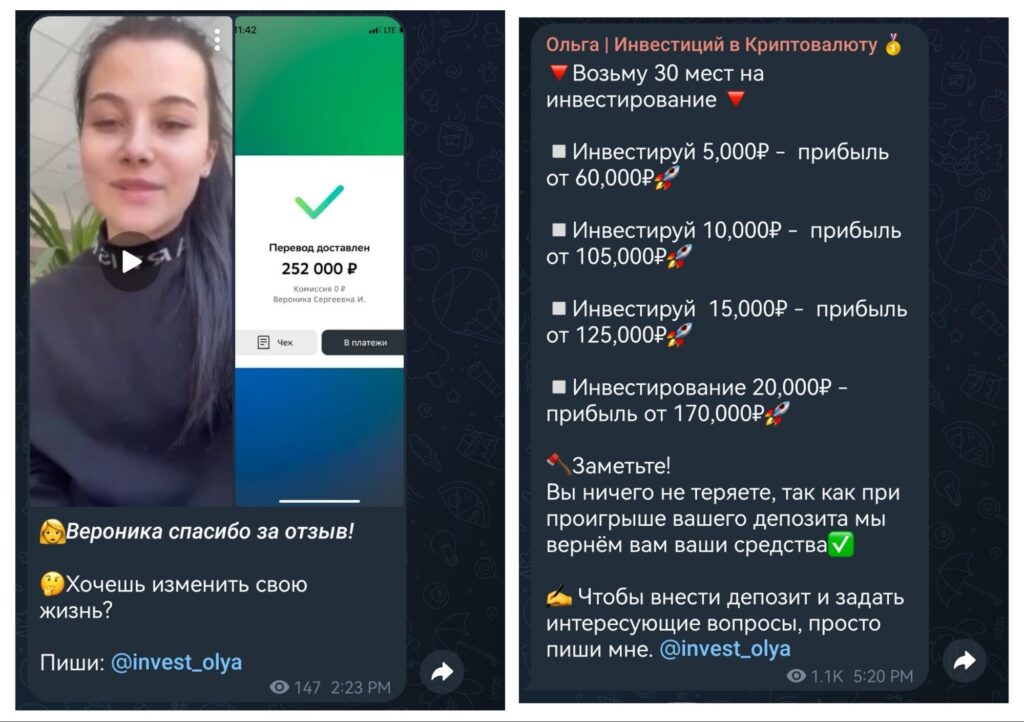This screenshot has width=1024, height=722.
Task: Click the views eye icon showing 147
Action: [280, 687]
